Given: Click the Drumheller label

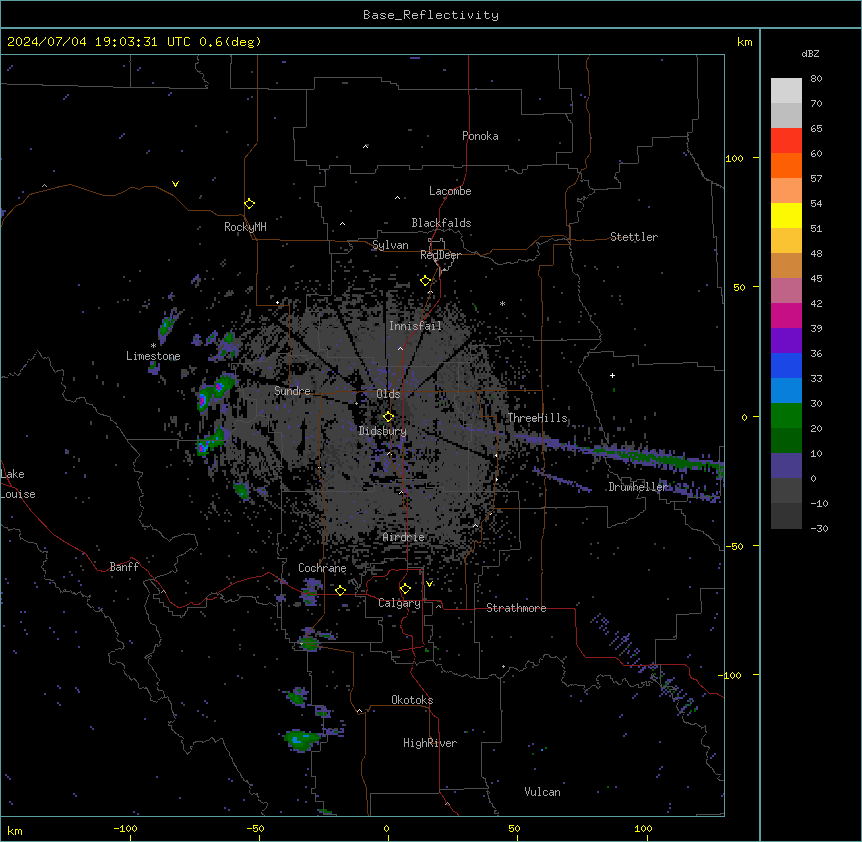Looking at the screenshot, I should [638, 487].
